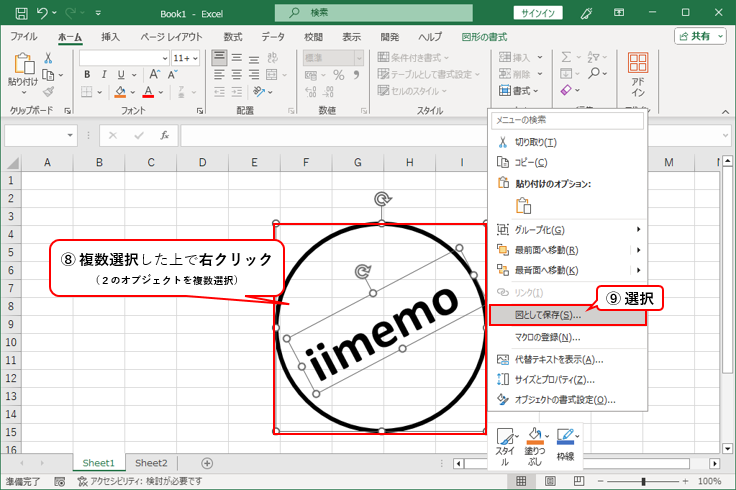Screen dimensions: 736x490
Task: Click the zoom slider handle
Action: coord(644,482)
